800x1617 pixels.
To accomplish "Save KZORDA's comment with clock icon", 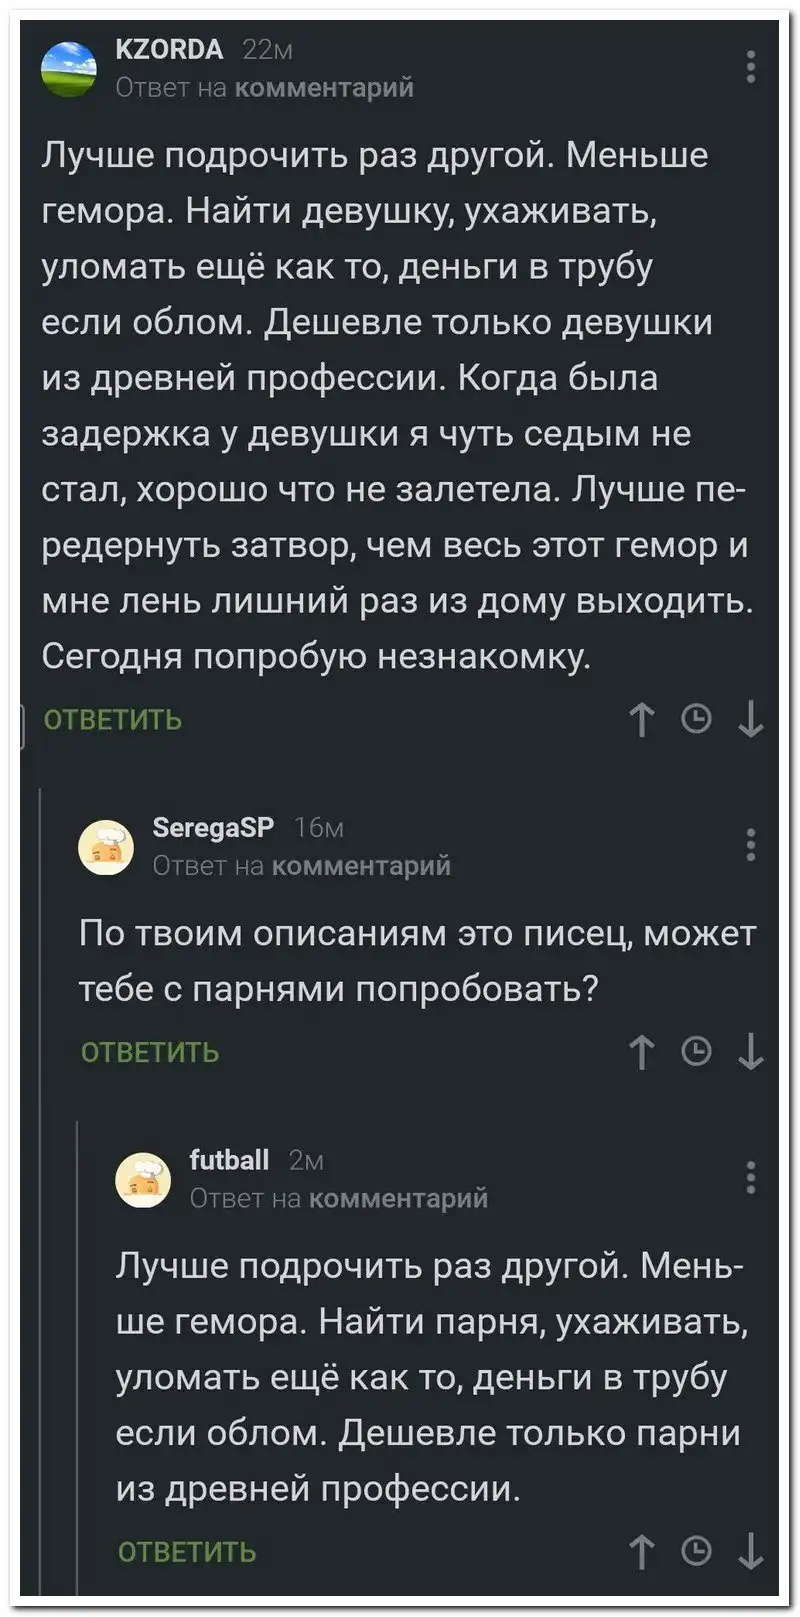I will [x=696, y=719].
